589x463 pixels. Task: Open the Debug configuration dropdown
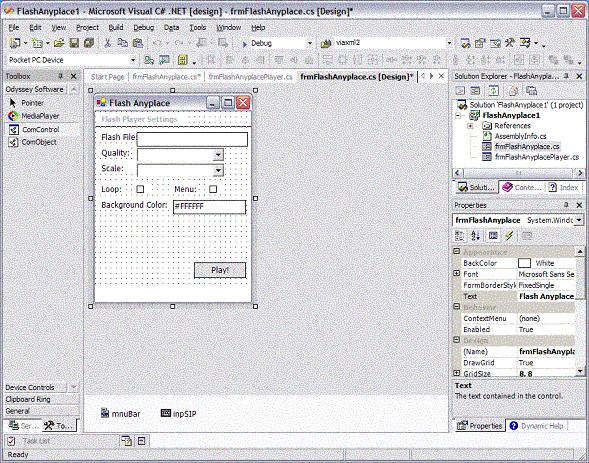(x=310, y=44)
